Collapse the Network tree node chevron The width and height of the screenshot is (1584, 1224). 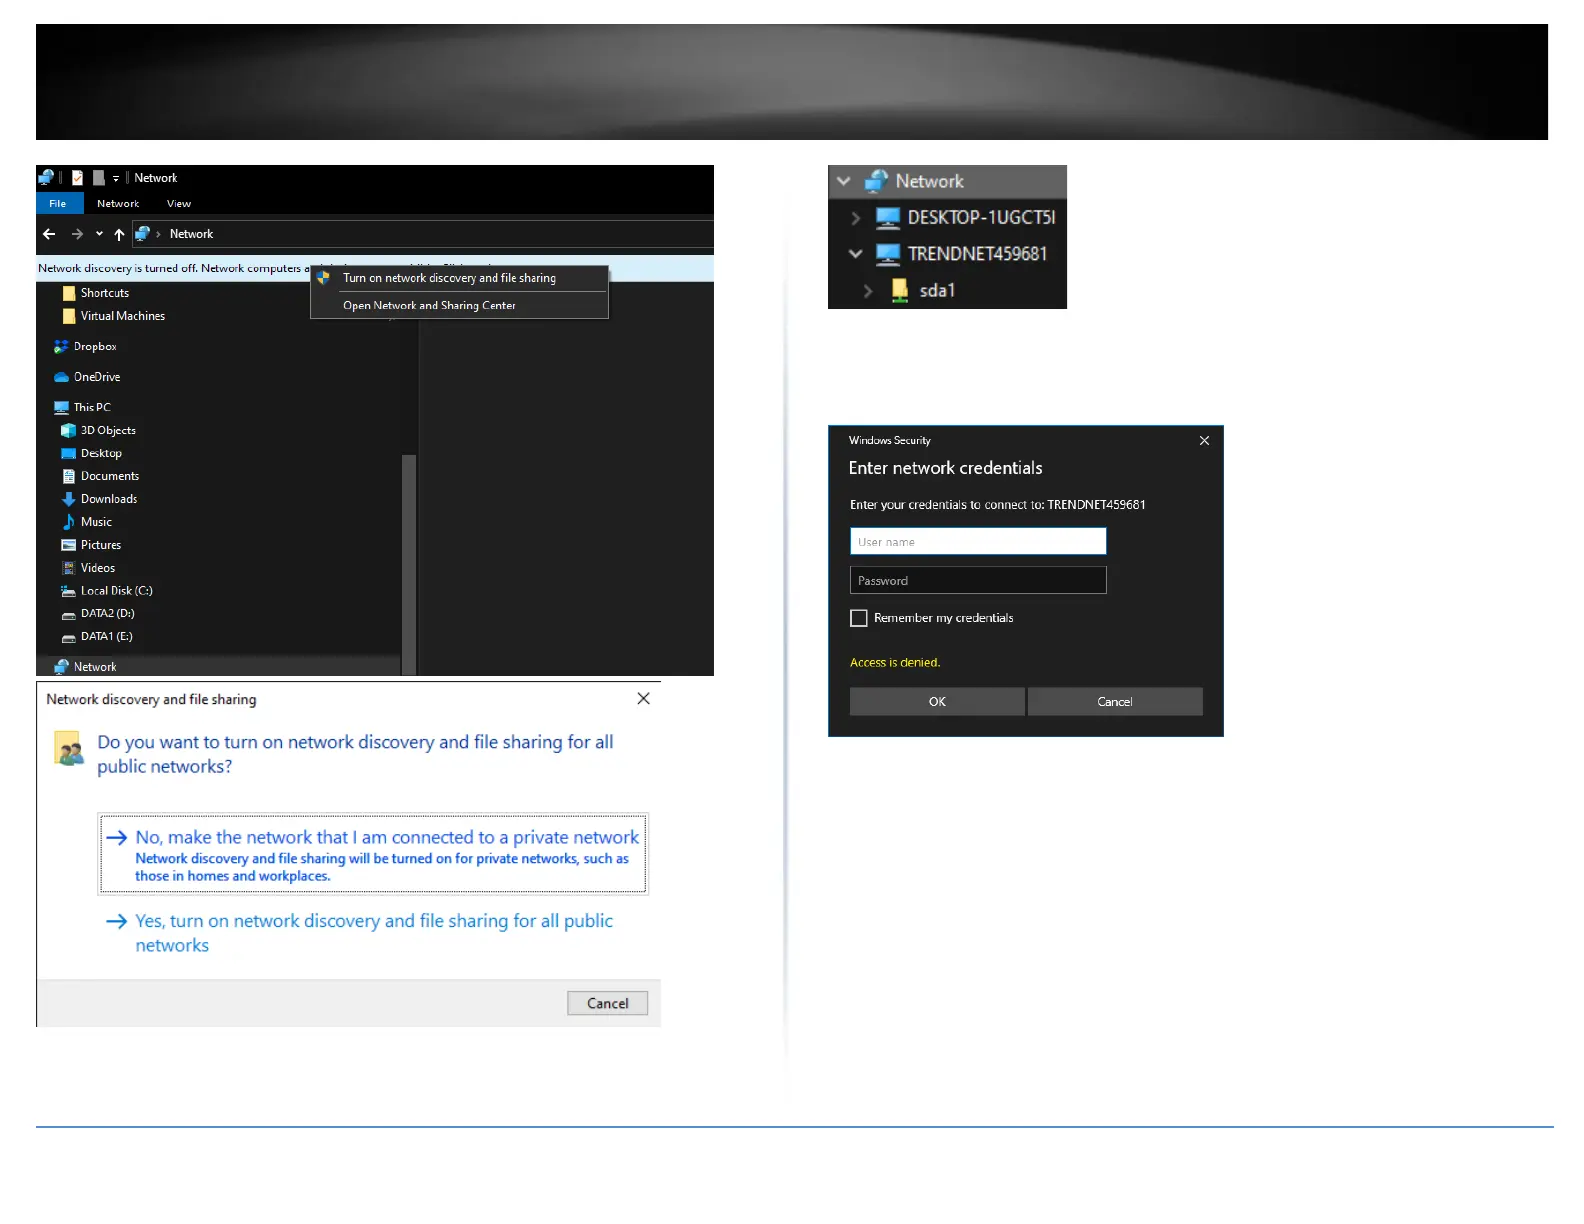point(844,181)
